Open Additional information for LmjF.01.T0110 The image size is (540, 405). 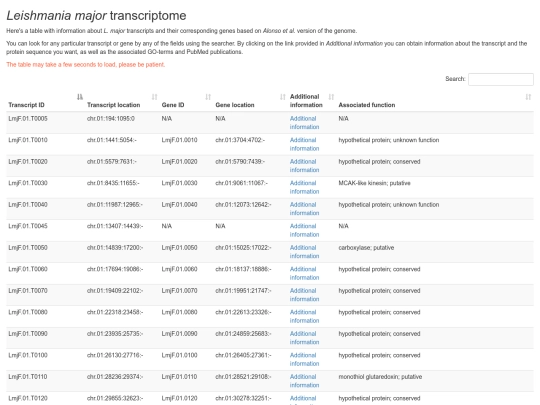(304, 381)
